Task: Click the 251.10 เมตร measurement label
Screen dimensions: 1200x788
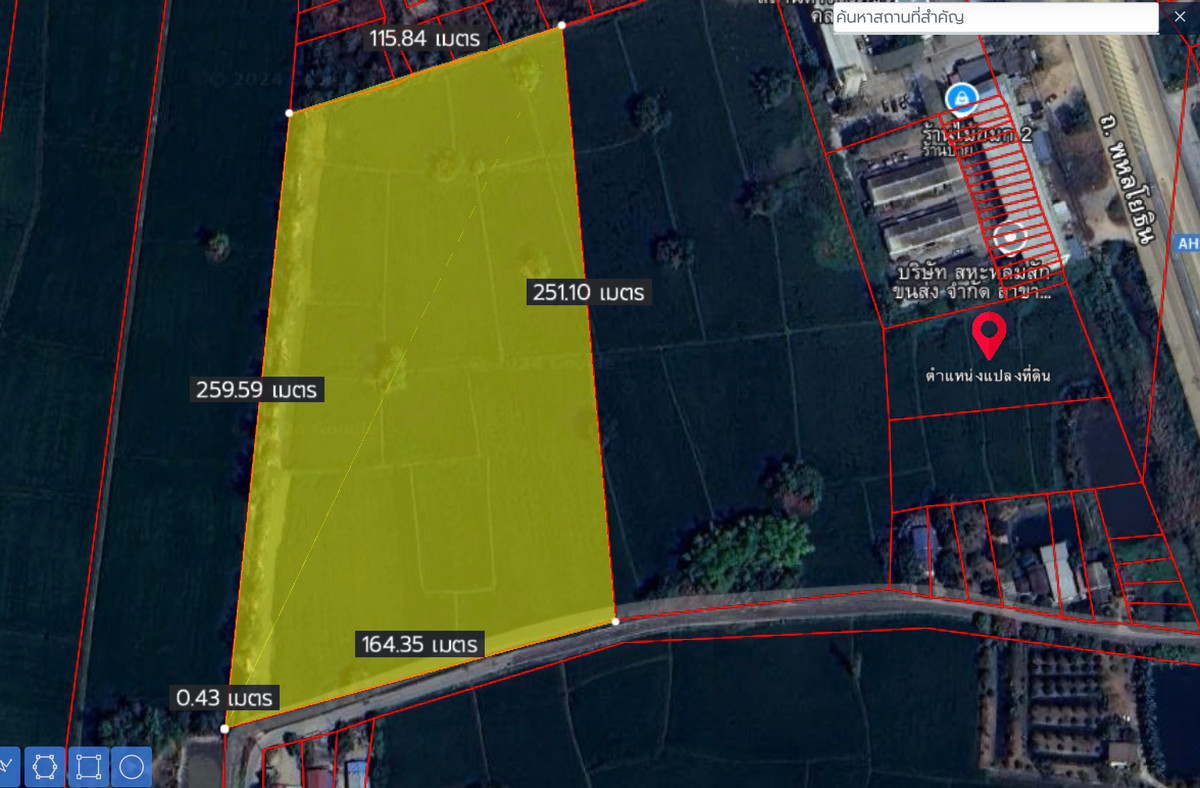Action: (588, 292)
